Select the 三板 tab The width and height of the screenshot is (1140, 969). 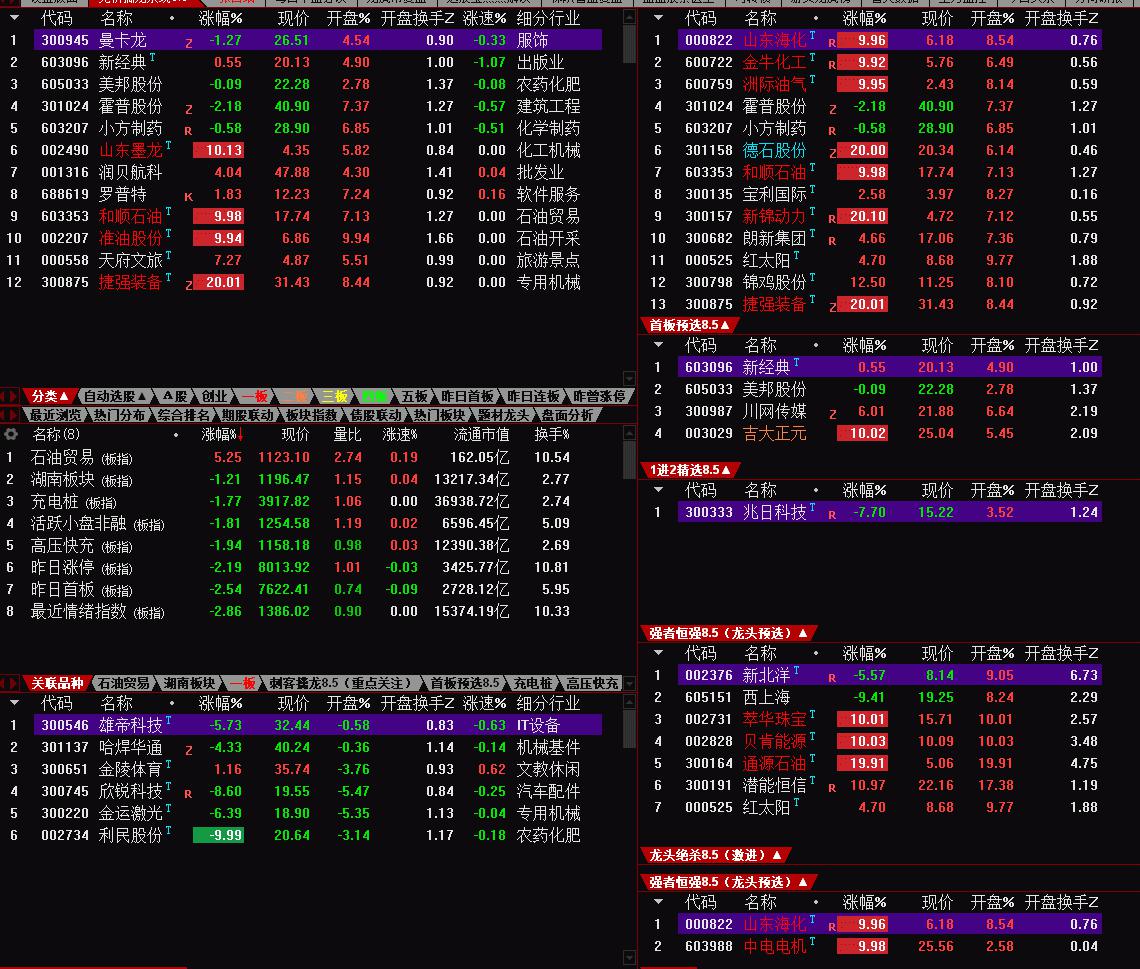tap(334, 396)
